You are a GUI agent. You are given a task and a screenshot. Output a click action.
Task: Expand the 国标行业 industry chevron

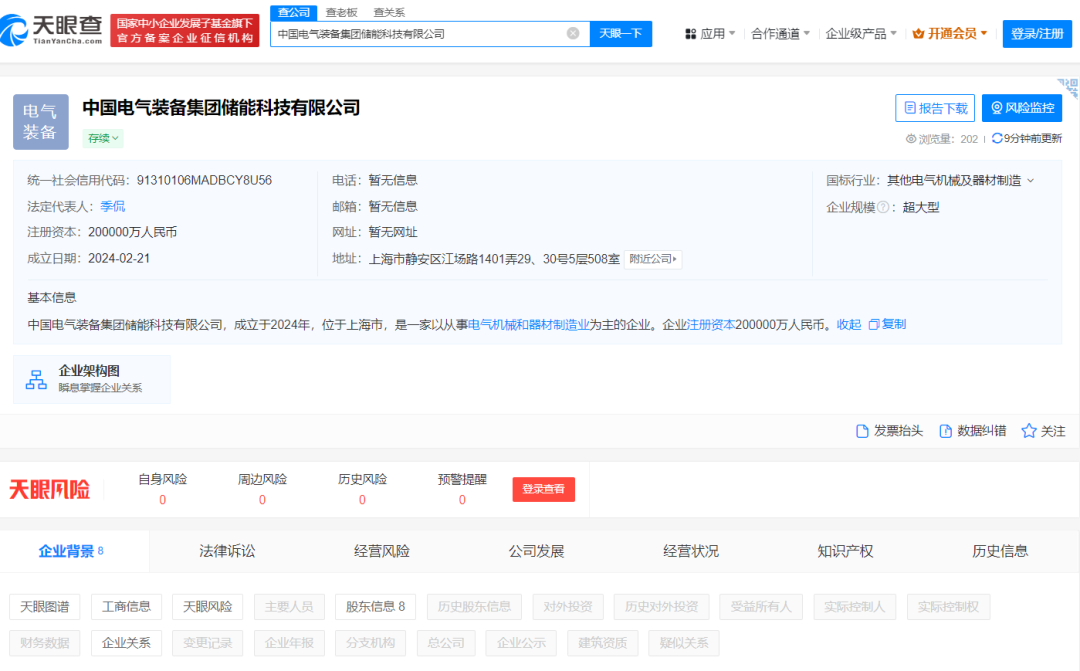(1030, 180)
